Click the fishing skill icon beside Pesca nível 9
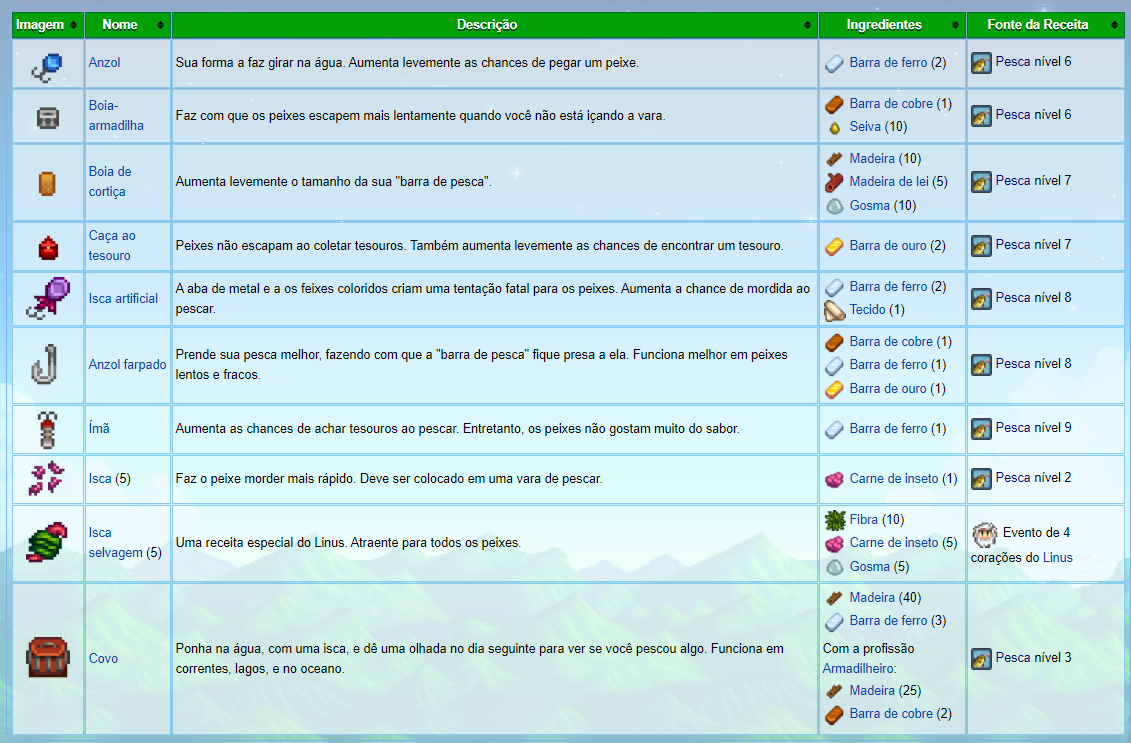 pyautogui.click(x=981, y=428)
